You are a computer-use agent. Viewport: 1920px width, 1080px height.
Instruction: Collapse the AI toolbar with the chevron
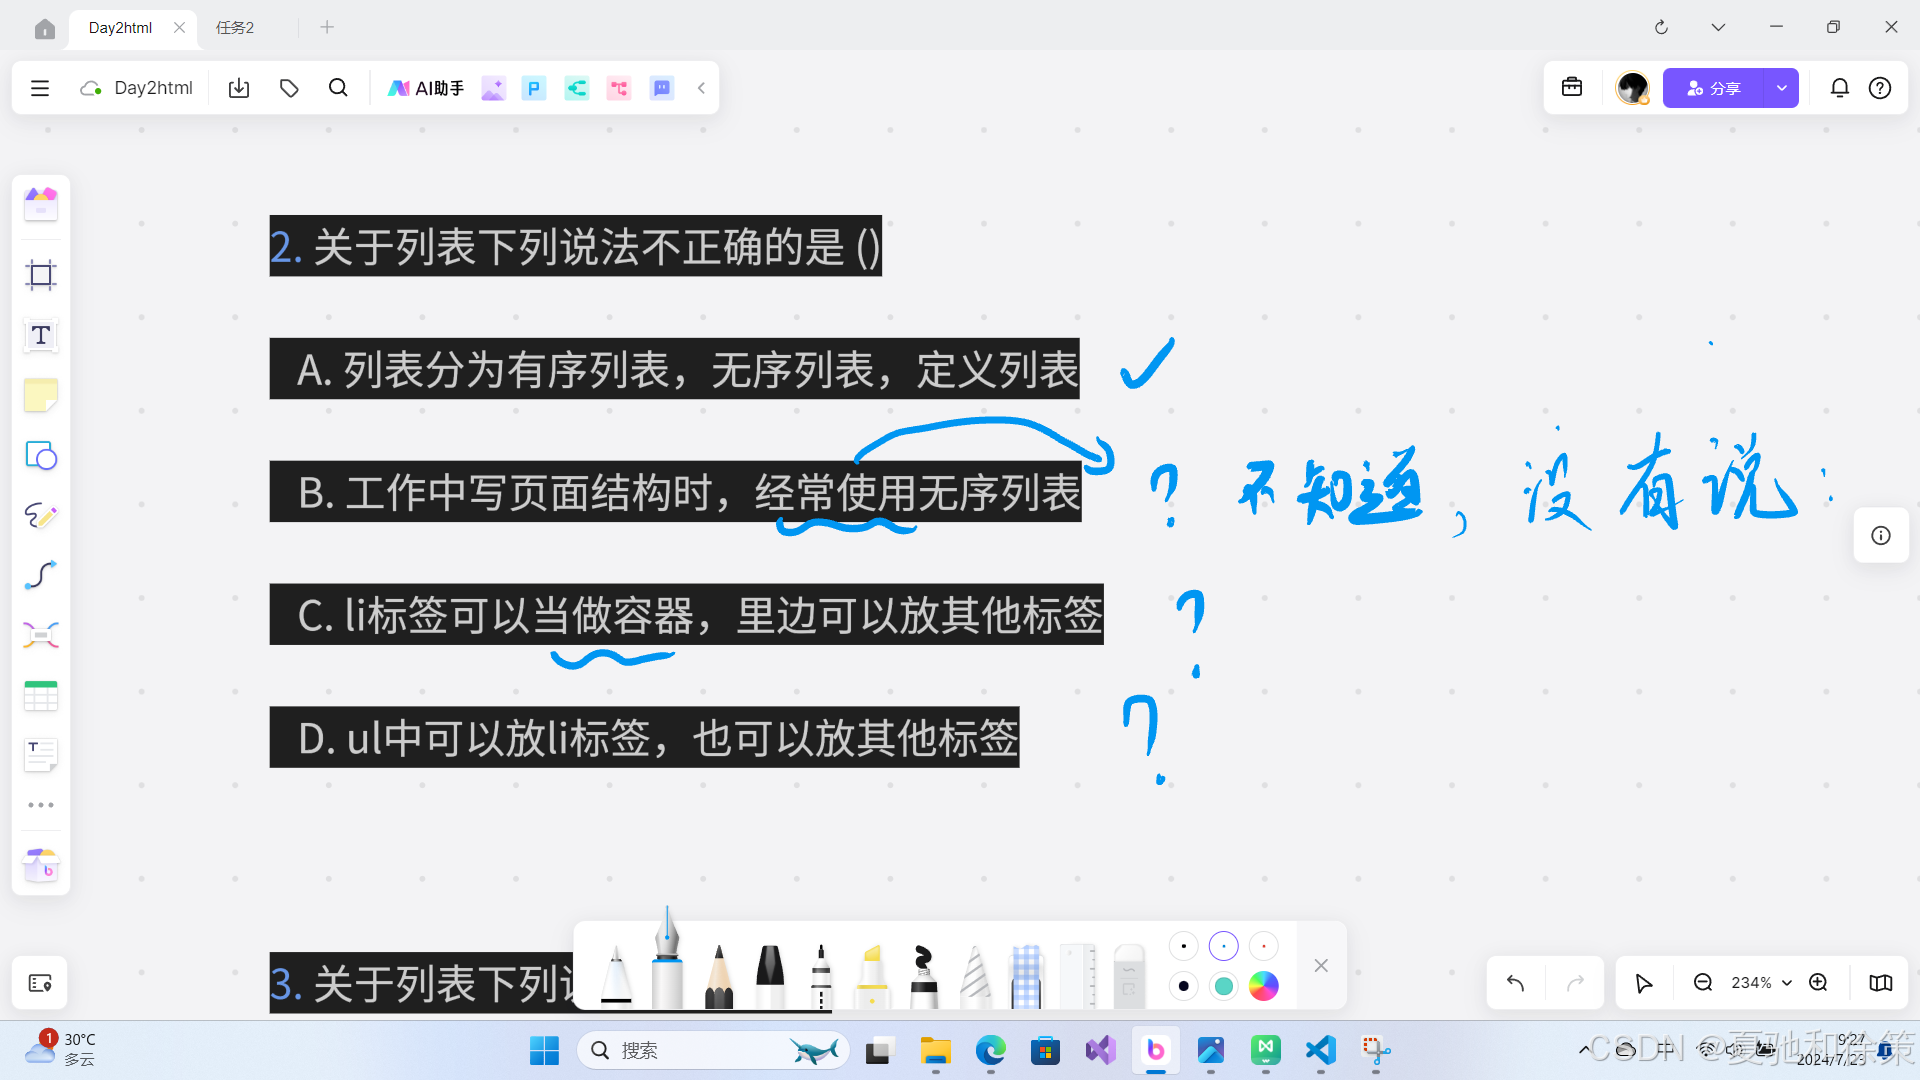click(x=701, y=88)
